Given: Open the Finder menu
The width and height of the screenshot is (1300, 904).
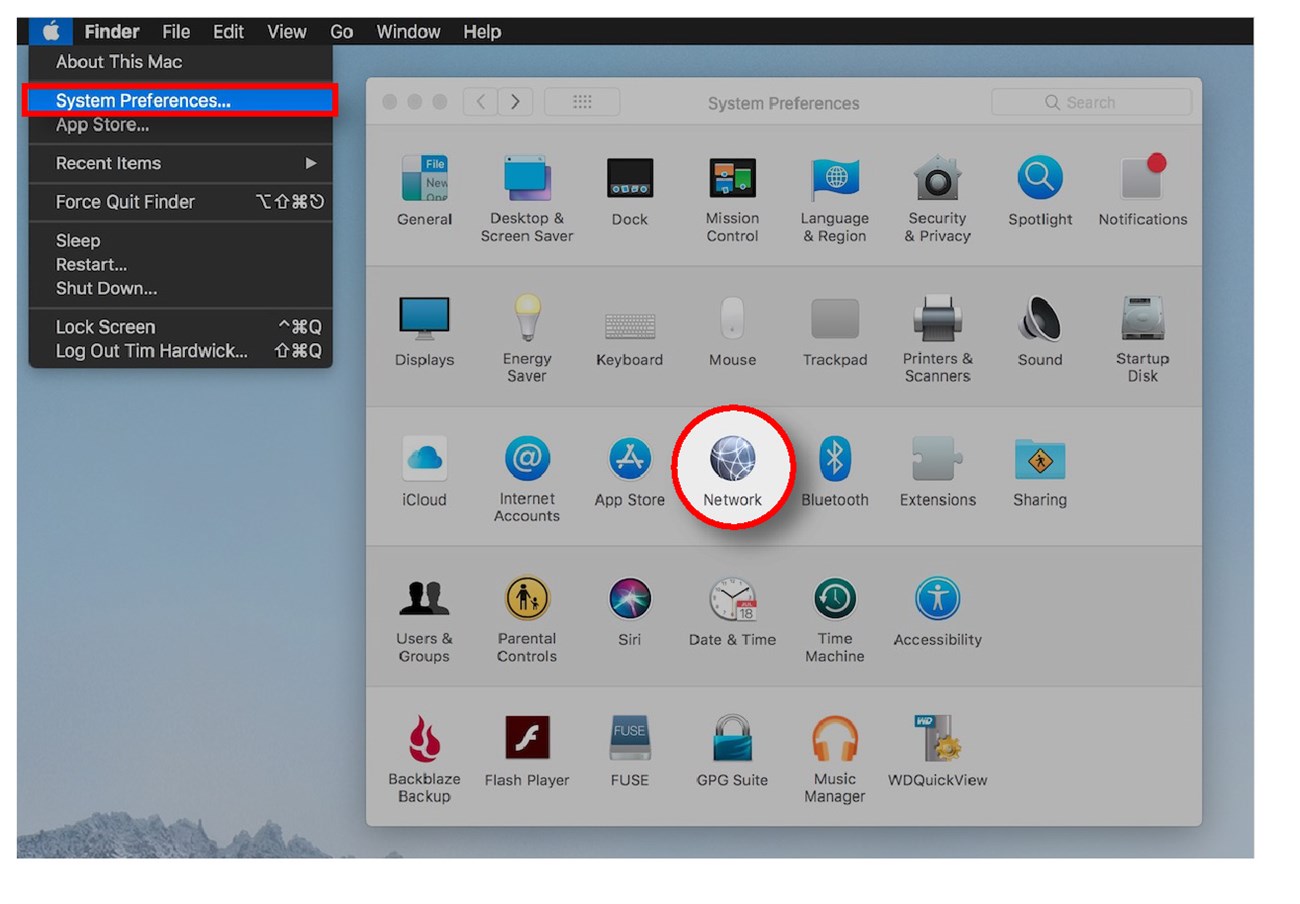Looking at the screenshot, I should [x=112, y=32].
